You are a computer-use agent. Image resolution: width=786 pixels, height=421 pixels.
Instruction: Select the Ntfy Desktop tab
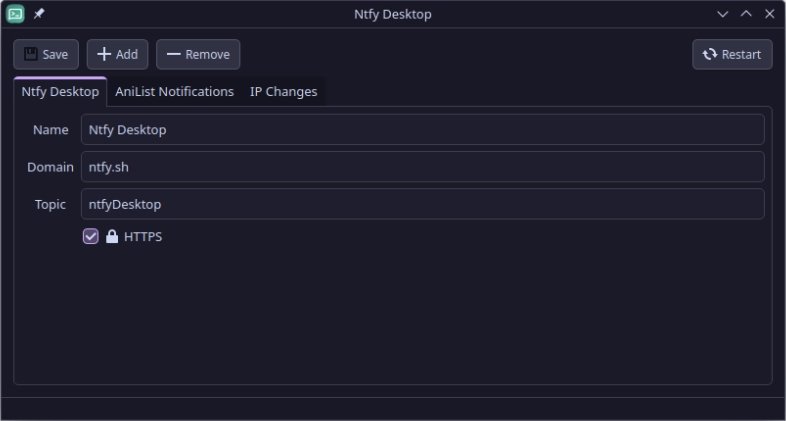(x=60, y=91)
